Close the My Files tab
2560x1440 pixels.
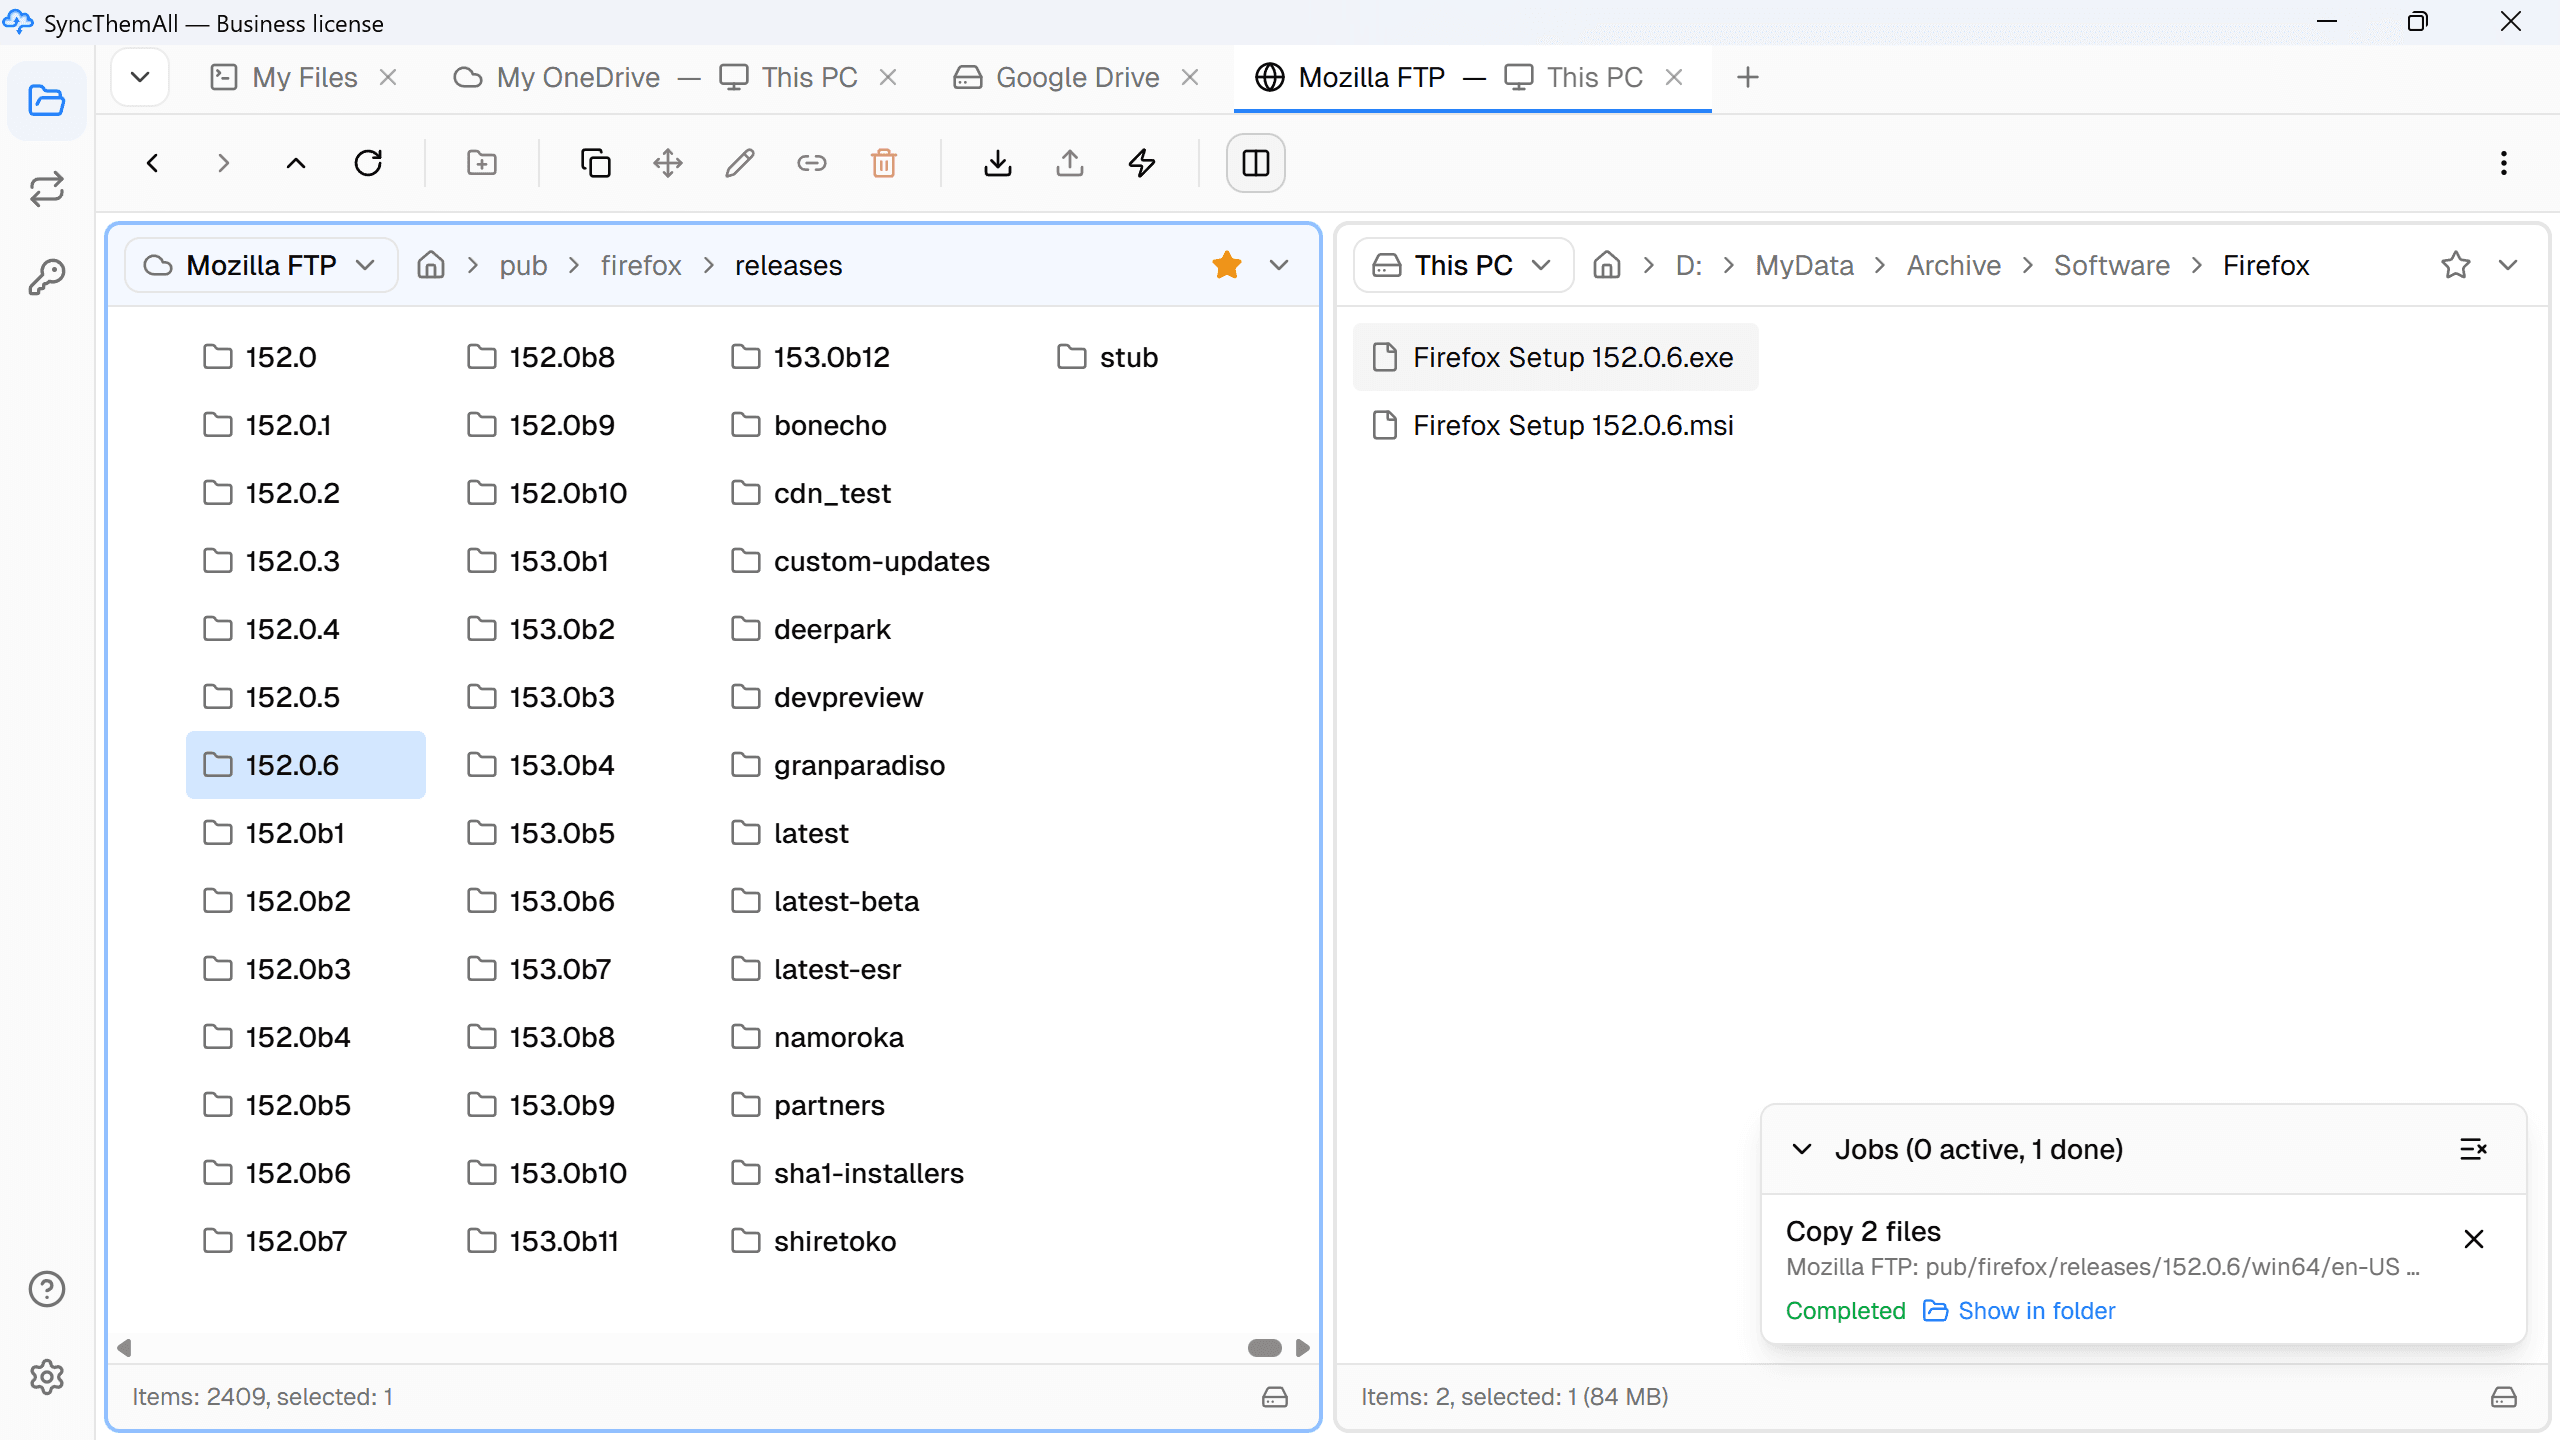[x=389, y=77]
